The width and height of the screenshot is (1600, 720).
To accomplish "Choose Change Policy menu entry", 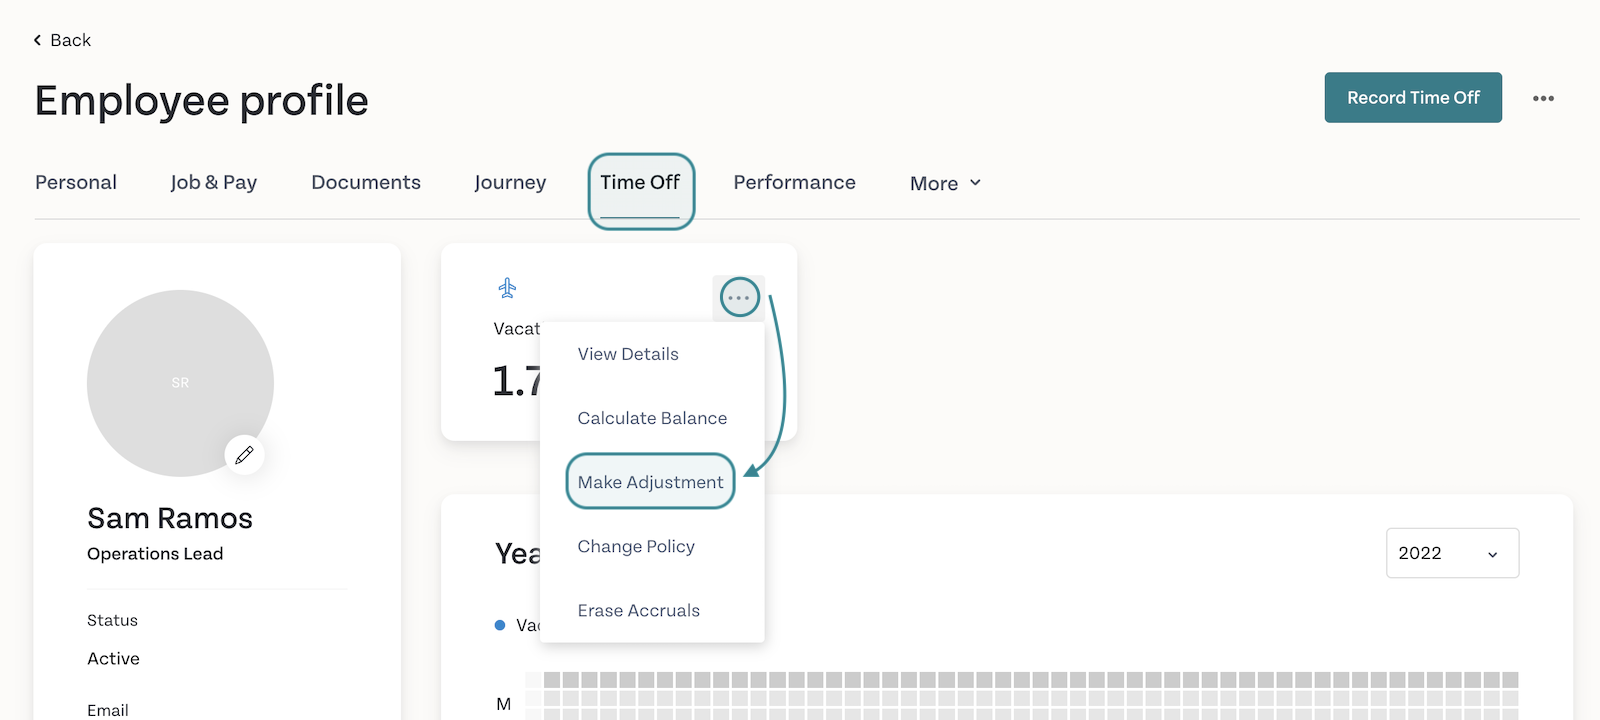I will 636,546.
